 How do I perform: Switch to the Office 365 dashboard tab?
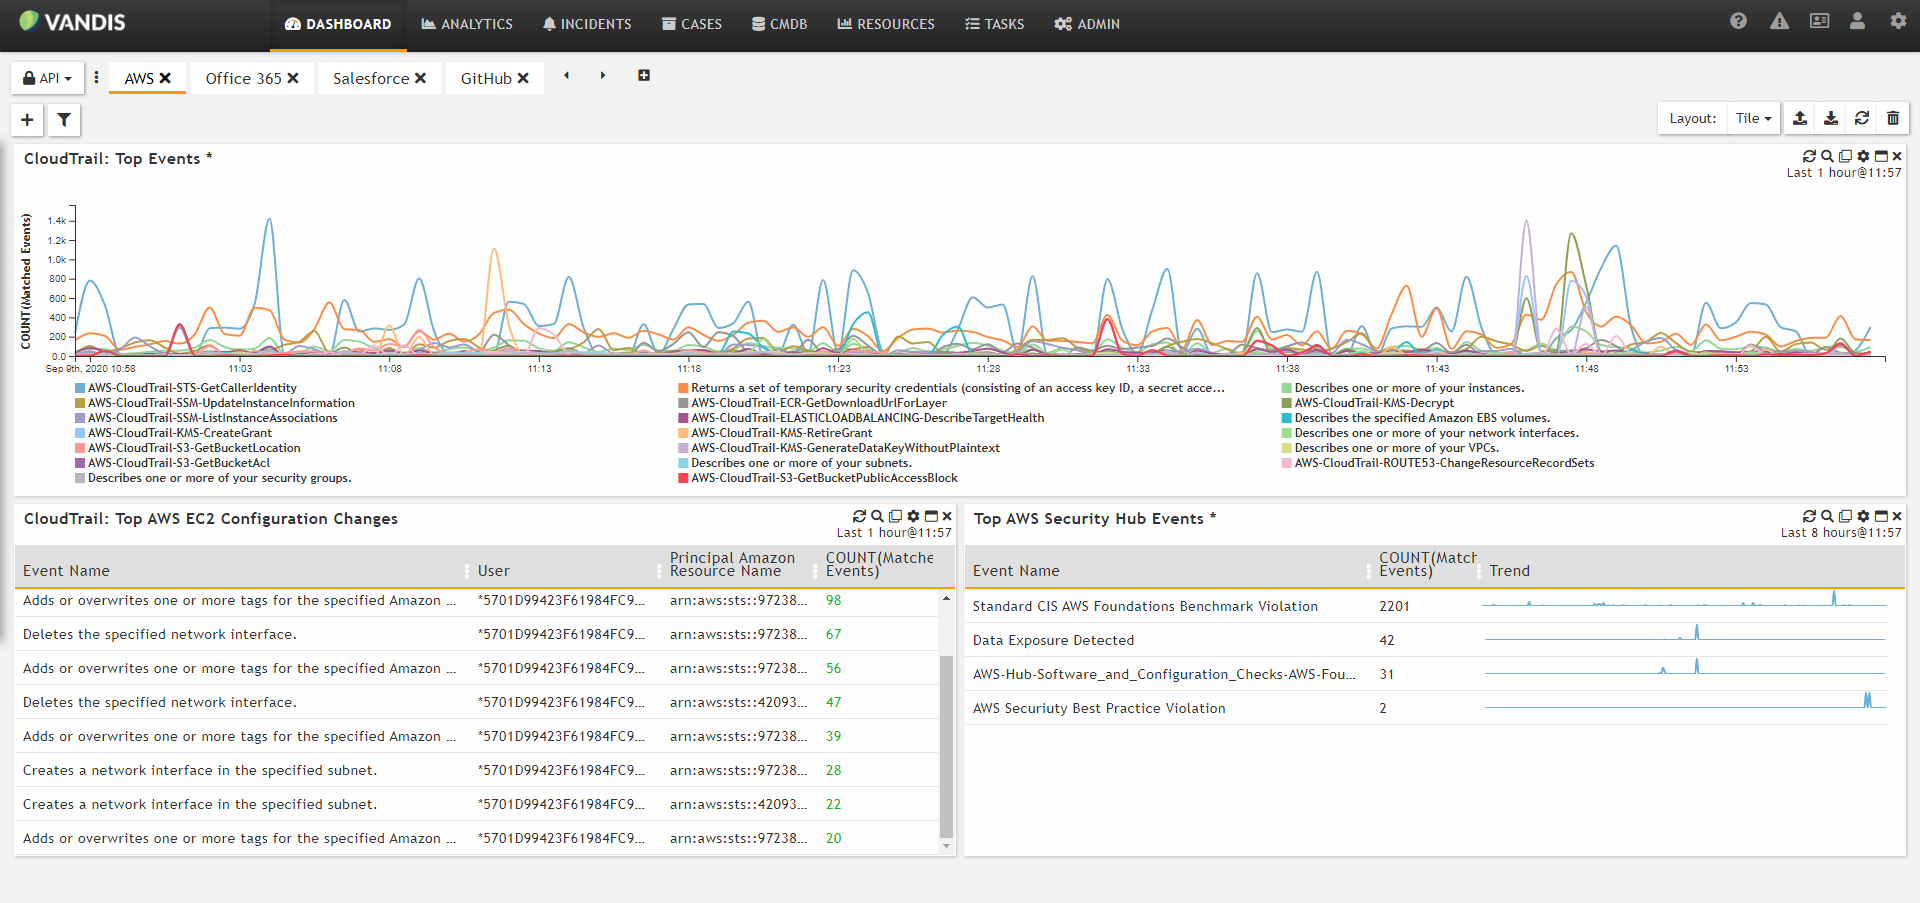coord(243,78)
